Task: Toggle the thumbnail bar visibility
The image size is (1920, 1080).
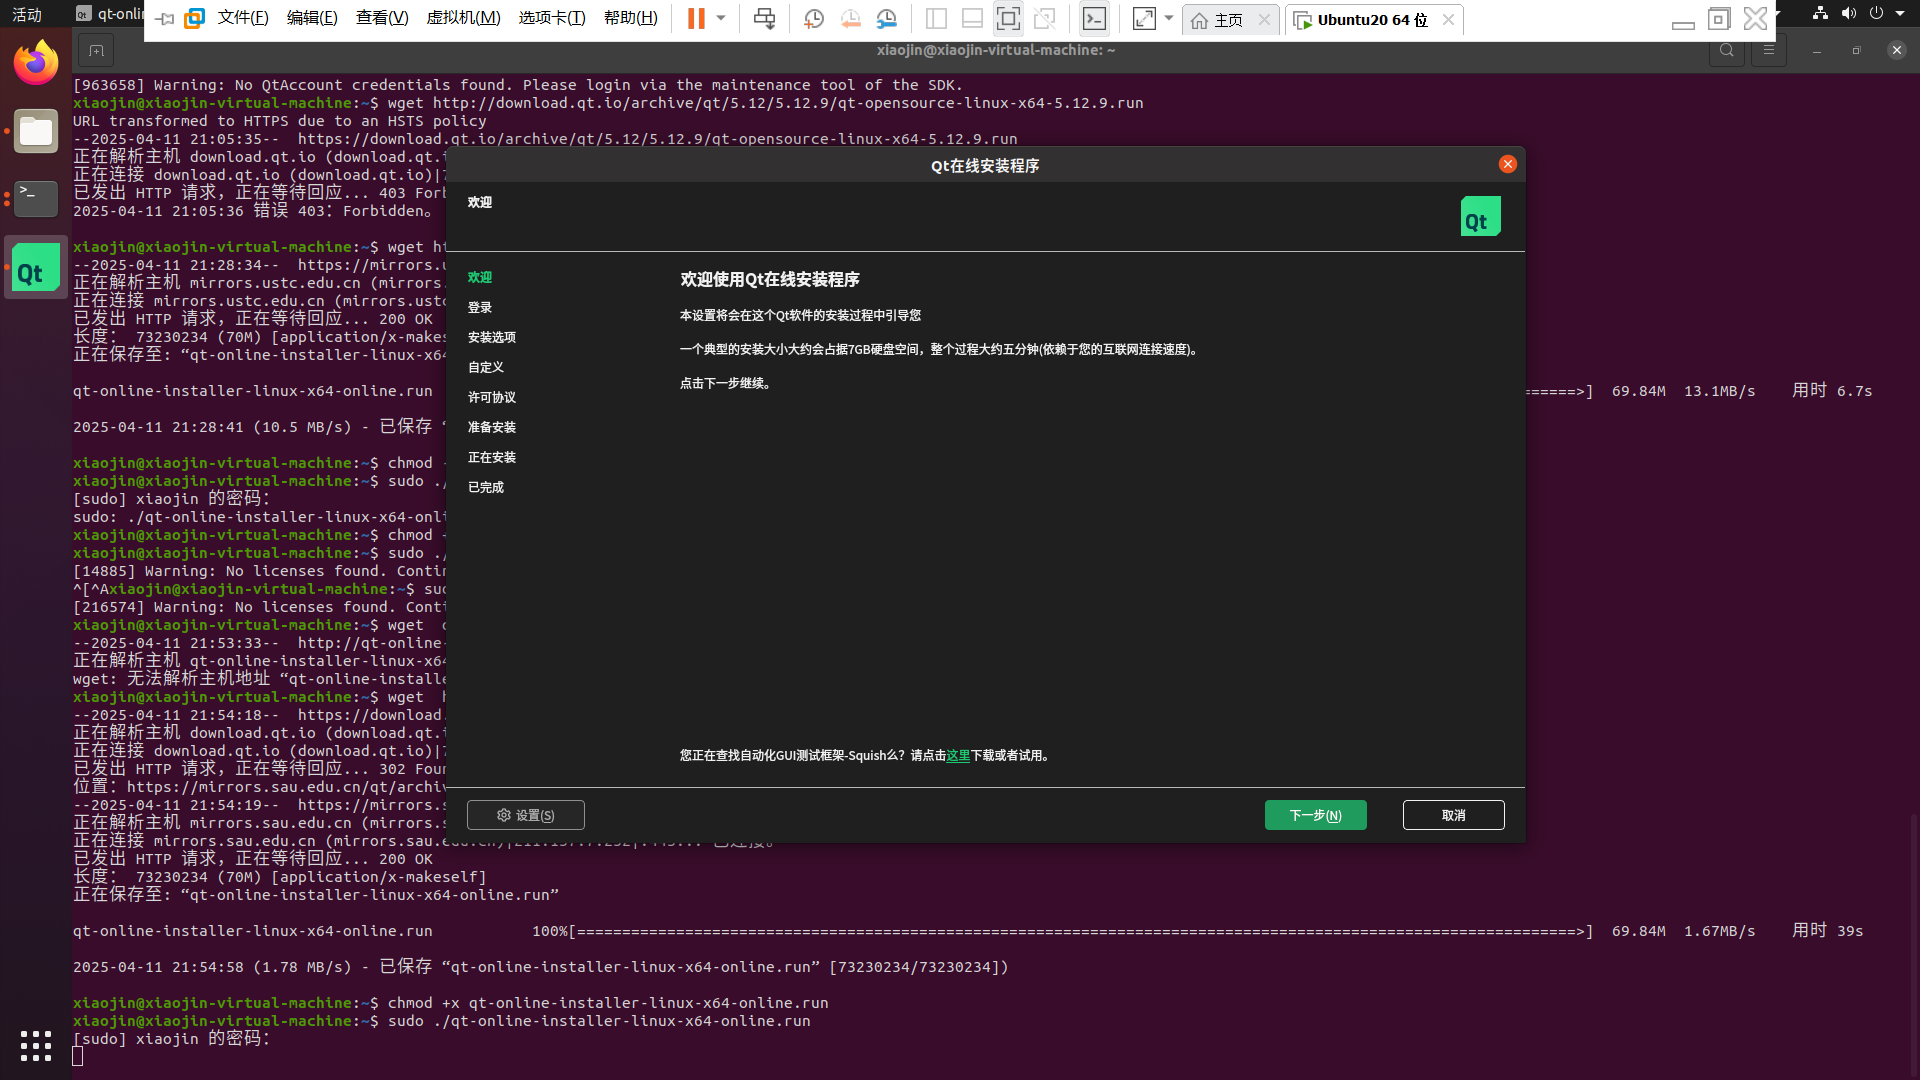Action: click(x=971, y=19)
